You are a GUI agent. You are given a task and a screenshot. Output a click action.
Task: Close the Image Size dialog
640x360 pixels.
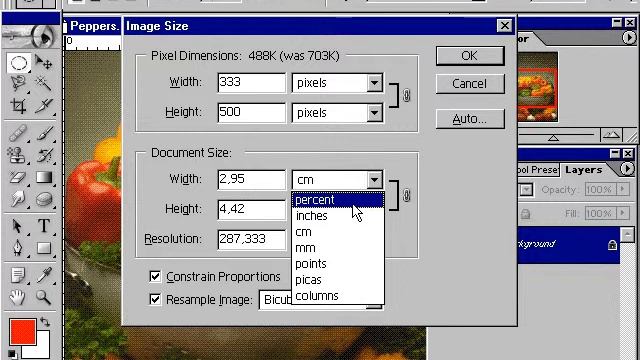(504, 26)
